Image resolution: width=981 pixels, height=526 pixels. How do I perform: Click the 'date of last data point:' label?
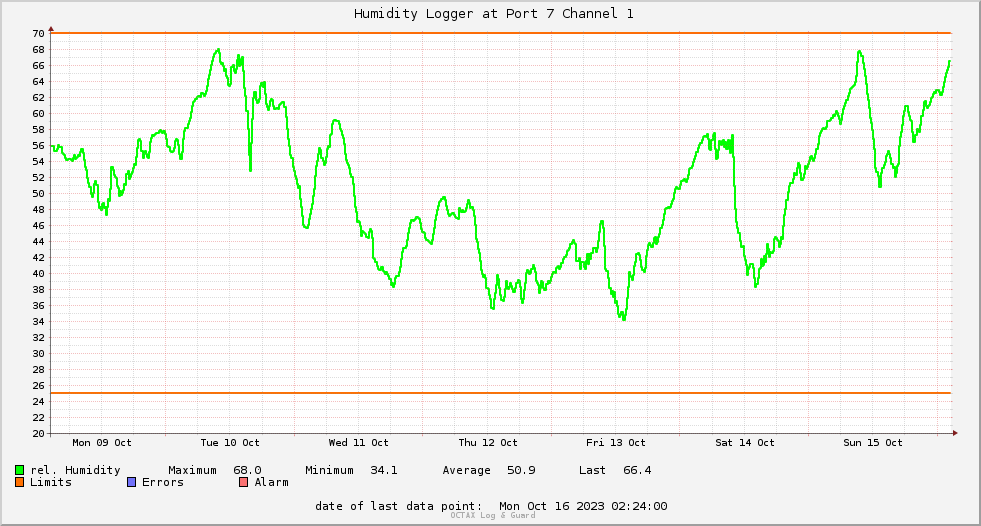399,506
